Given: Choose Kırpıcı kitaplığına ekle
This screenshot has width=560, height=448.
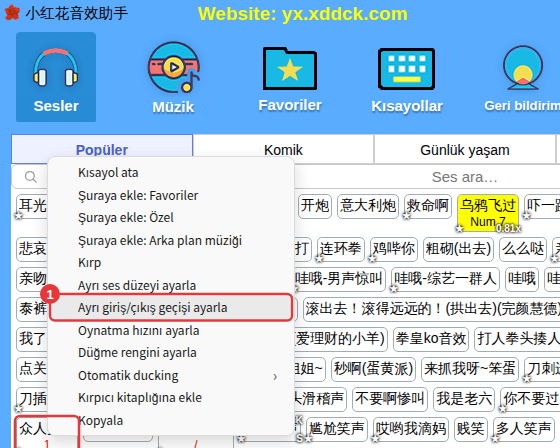Looking at the screenshot, I should click(x=171, y=398).
